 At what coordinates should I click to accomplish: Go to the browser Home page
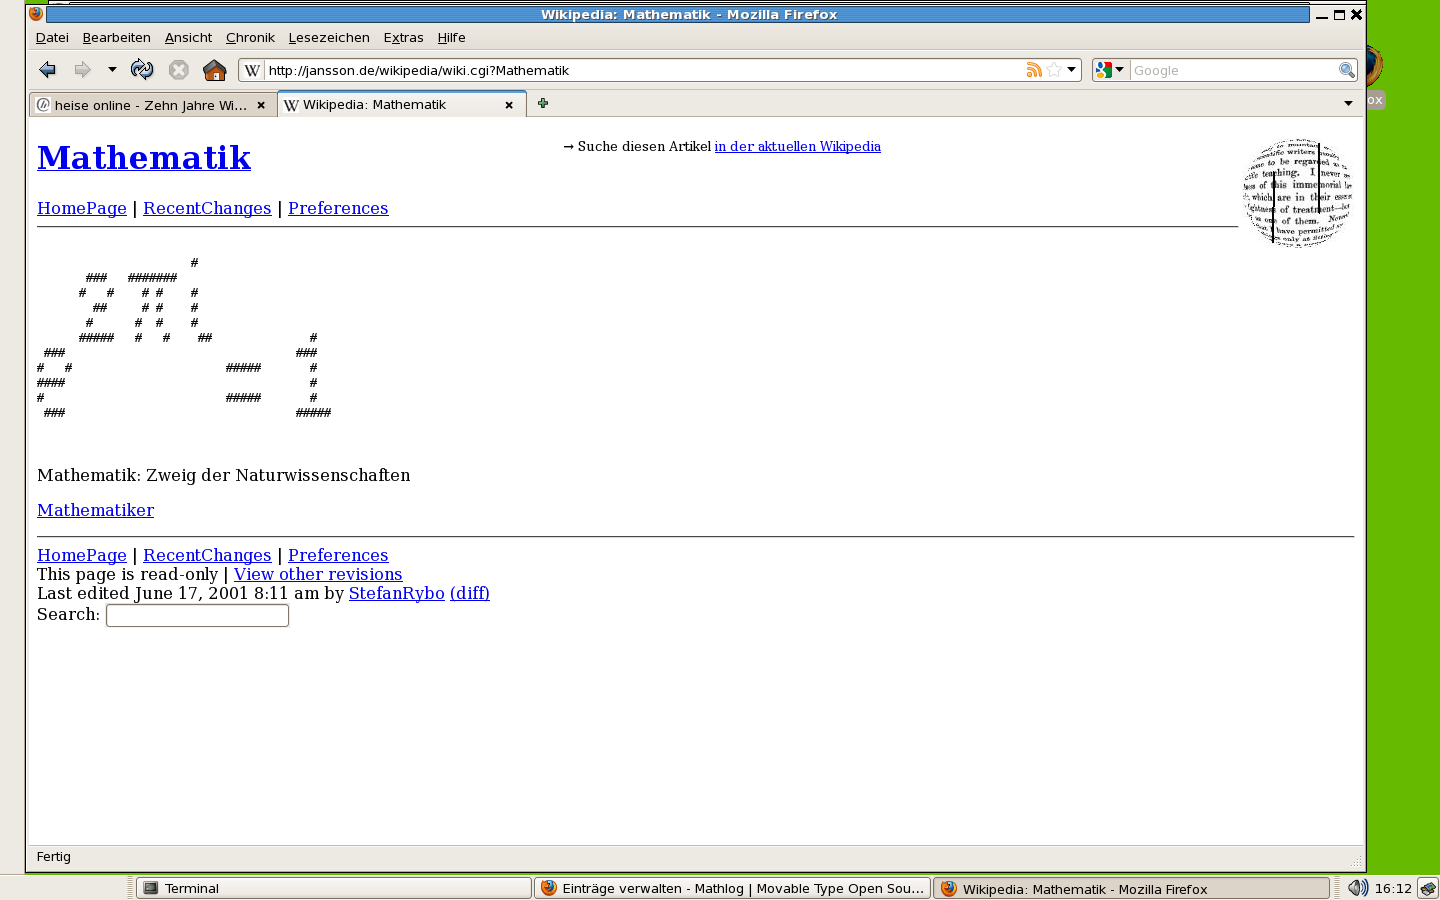click(x=214, y=70)
